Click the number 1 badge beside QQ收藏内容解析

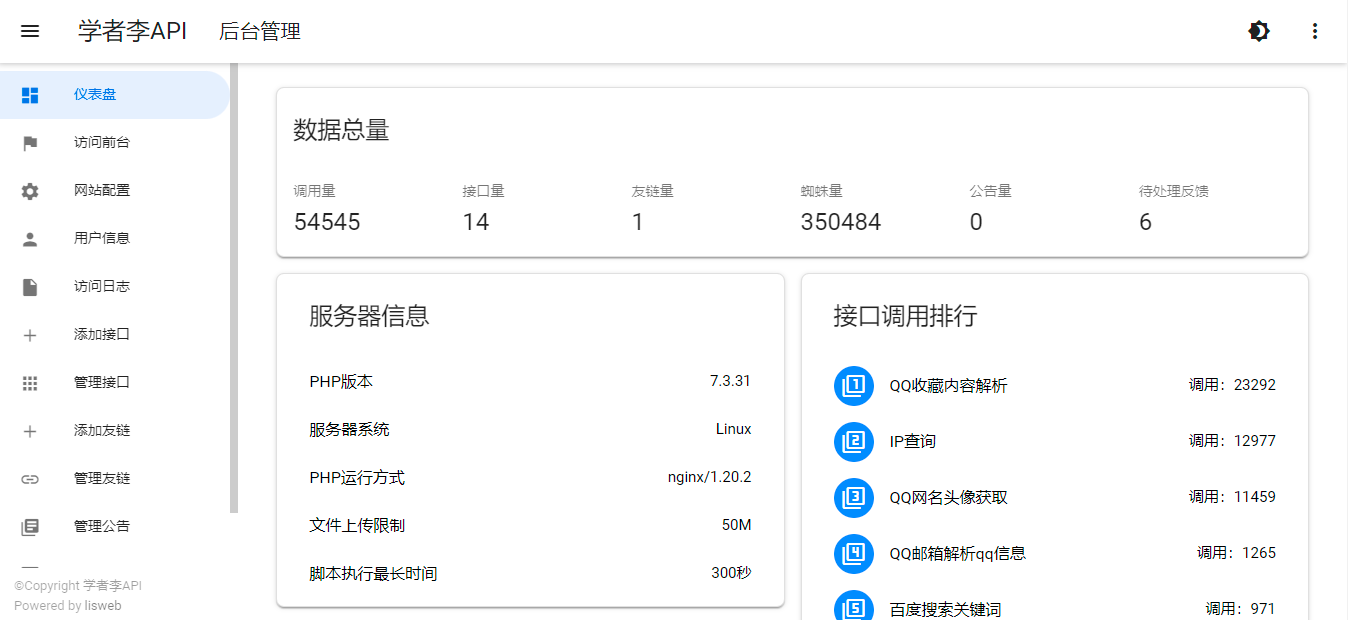pyautogui.click(x=853, y=385)
